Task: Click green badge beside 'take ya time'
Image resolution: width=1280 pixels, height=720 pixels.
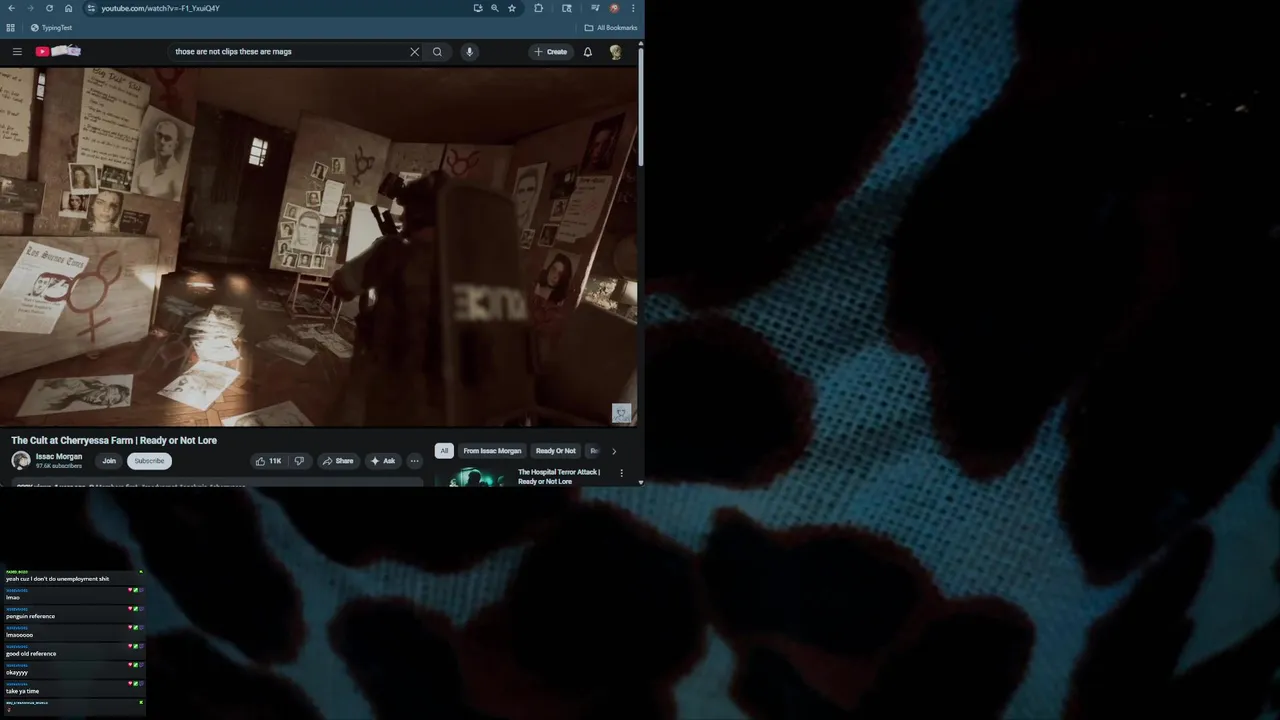Action: coord(136,684)
